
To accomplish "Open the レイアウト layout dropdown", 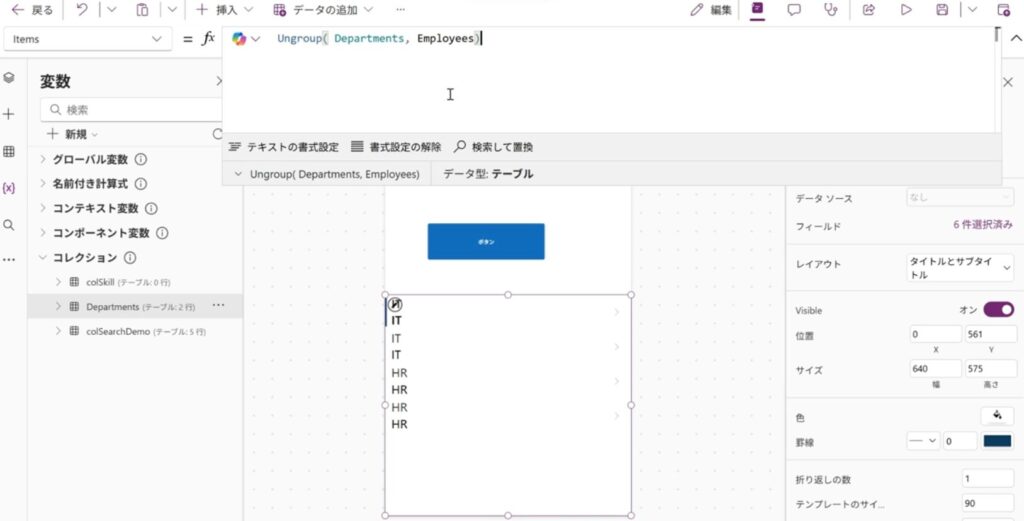I will point(959,267).
